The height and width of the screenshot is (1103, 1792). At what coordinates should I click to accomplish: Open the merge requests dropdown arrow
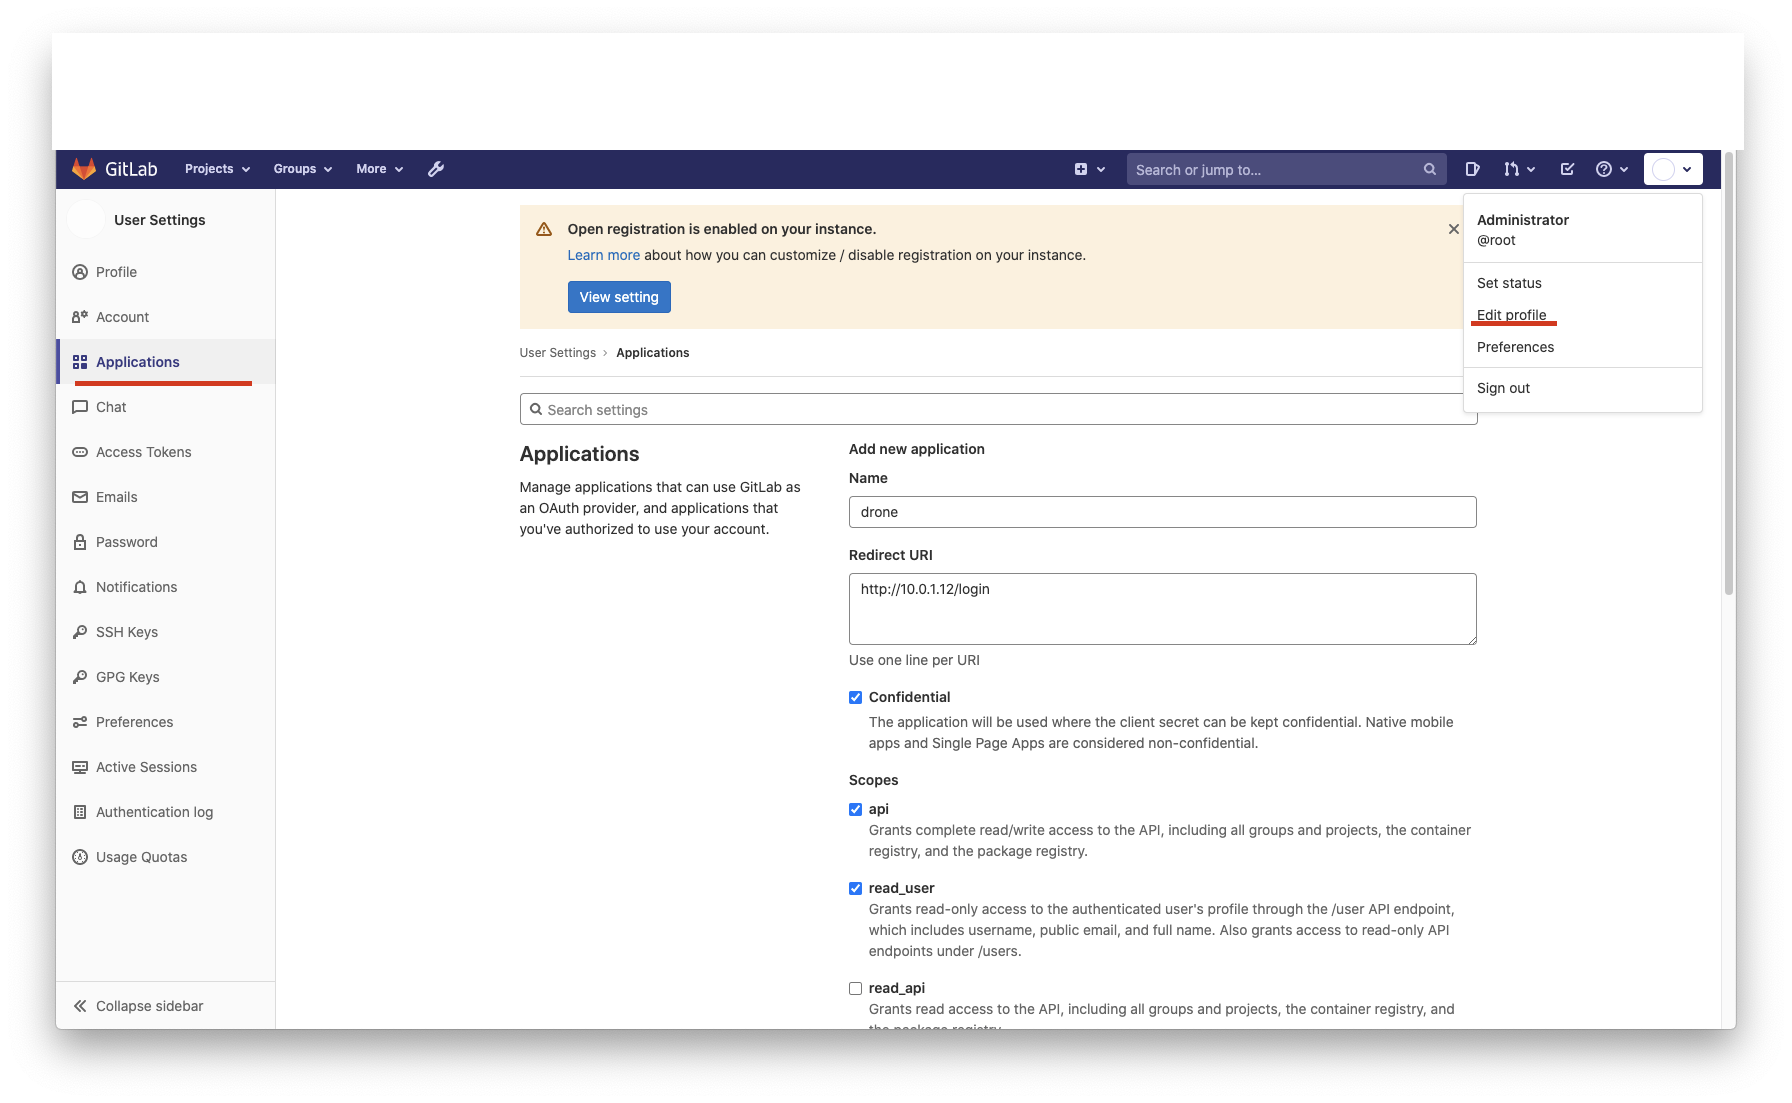click(1531, 169)
